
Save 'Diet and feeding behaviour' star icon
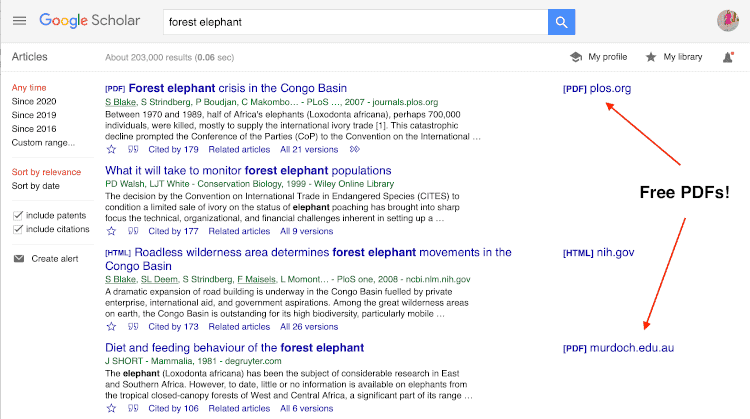point(111,408)
